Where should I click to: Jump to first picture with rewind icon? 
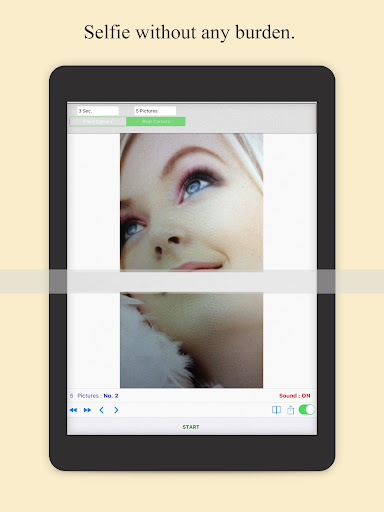73,410
